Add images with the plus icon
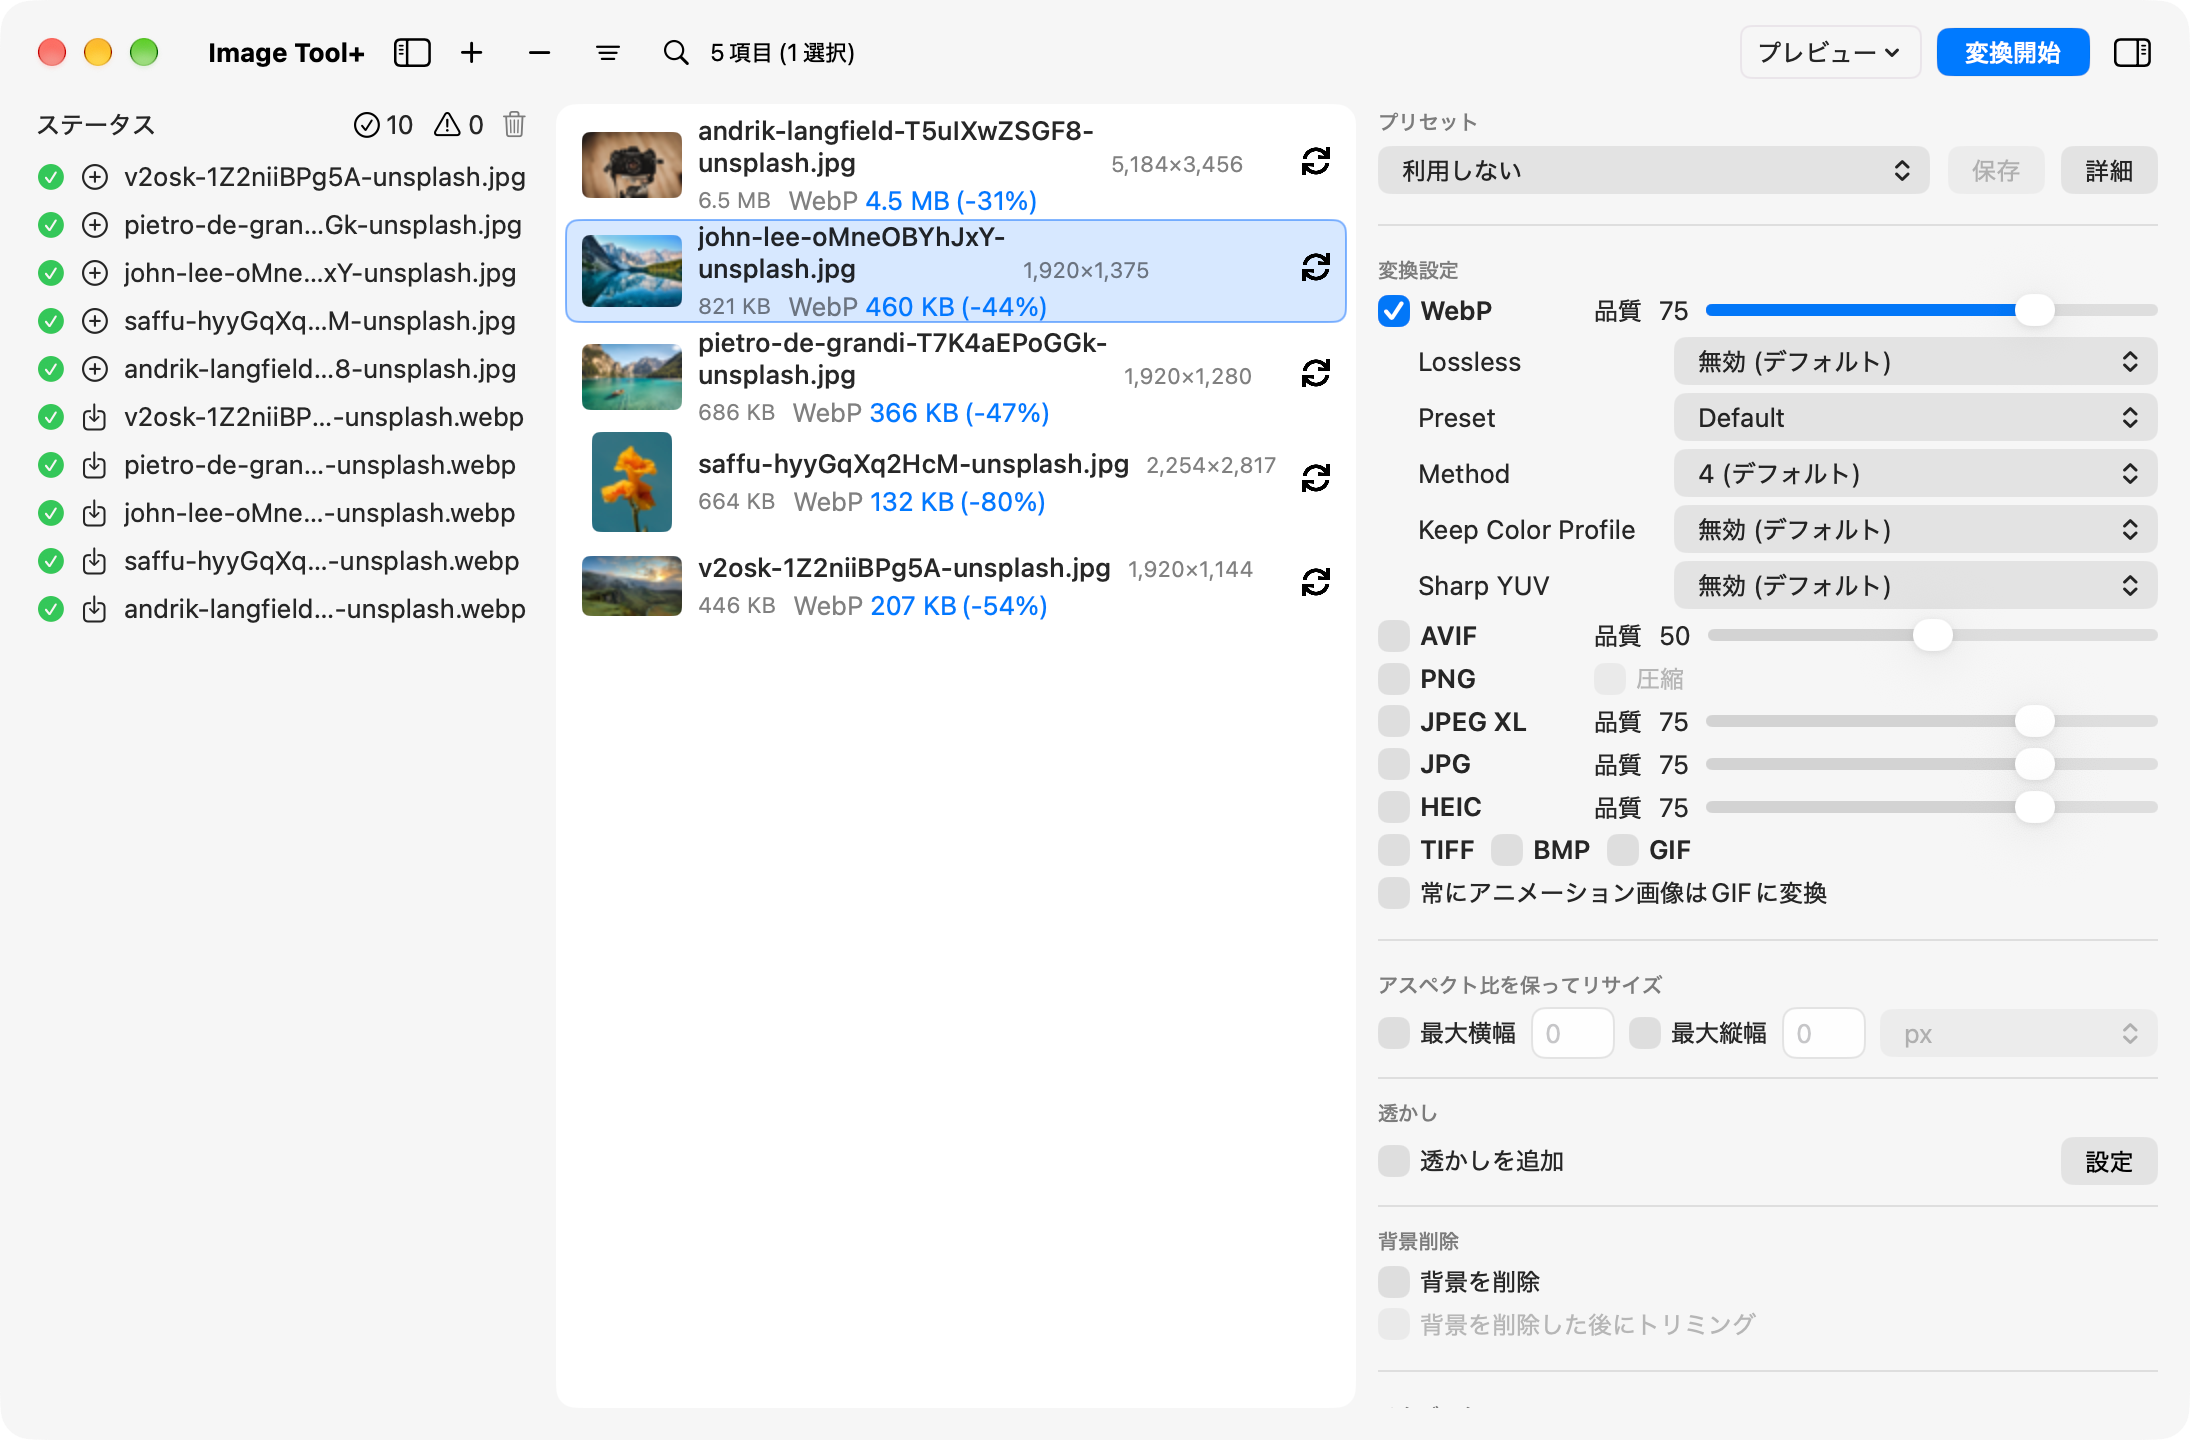2190x1440 pixels. pos(472,53)
